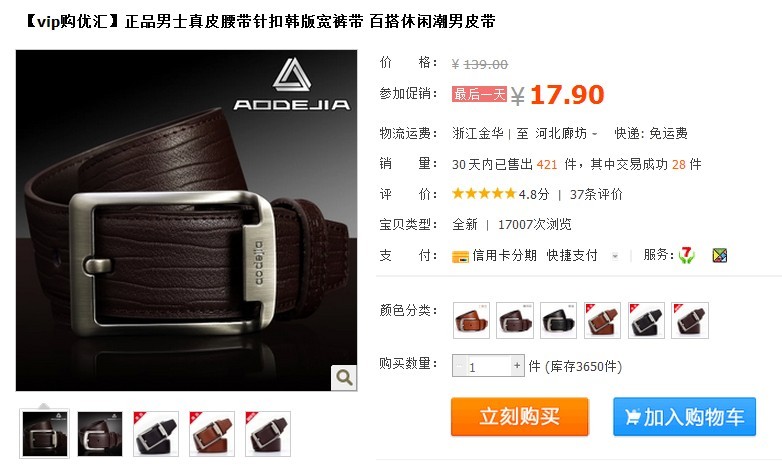Image resolution: width=782 pixels, height=467 pixels.
Task: Select the third black belt color swatch
Action: pos(559,320)
